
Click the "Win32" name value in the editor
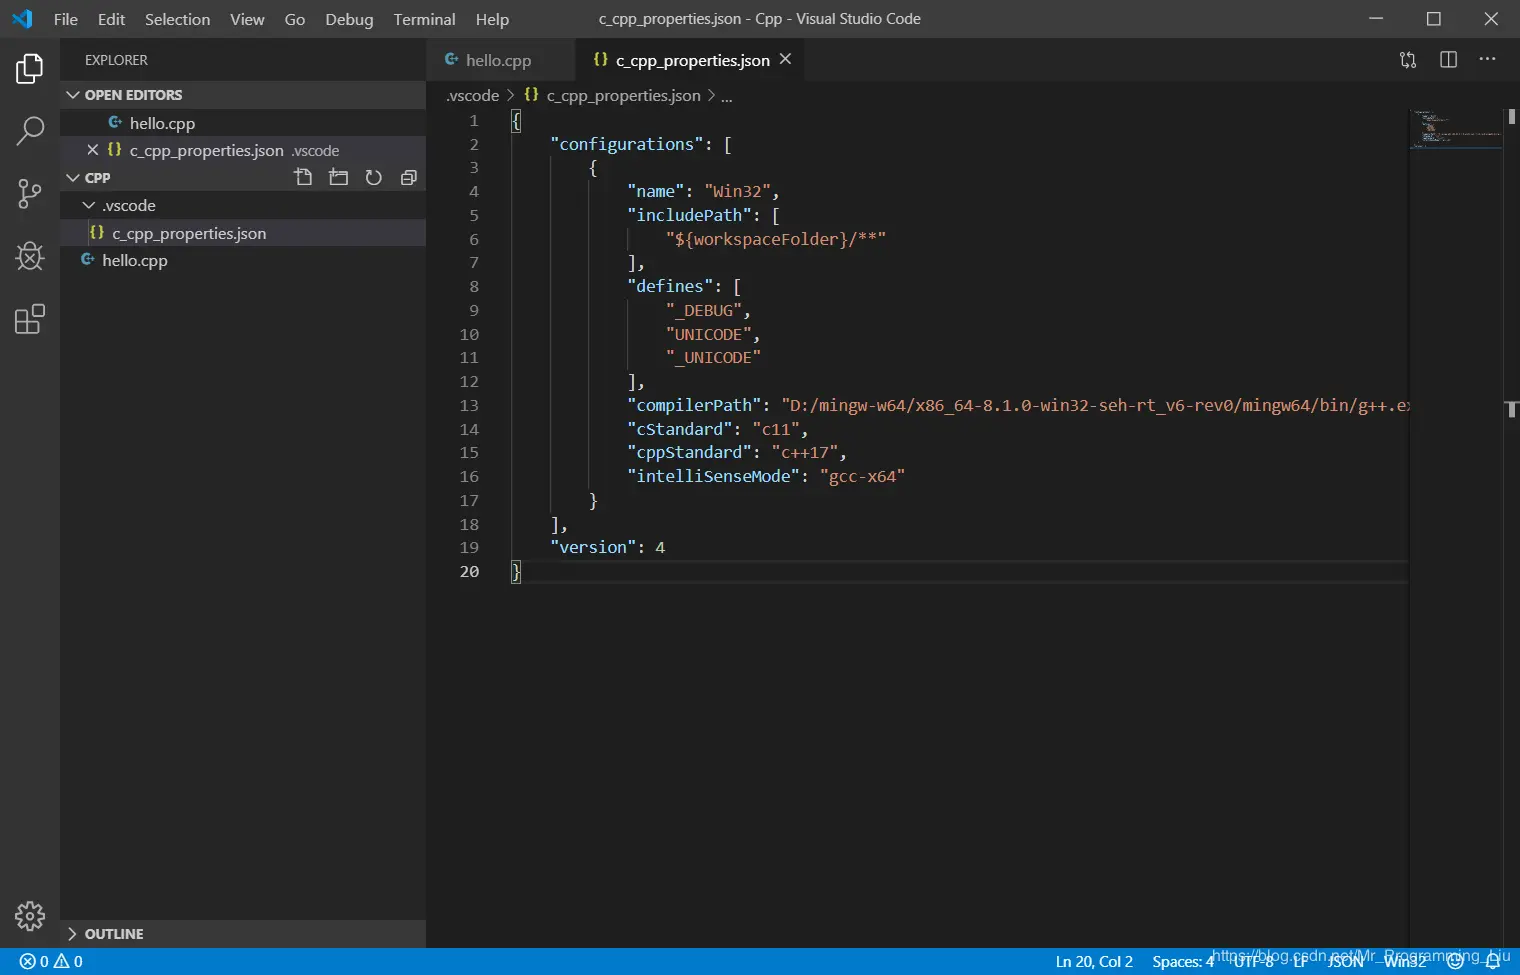738,191
